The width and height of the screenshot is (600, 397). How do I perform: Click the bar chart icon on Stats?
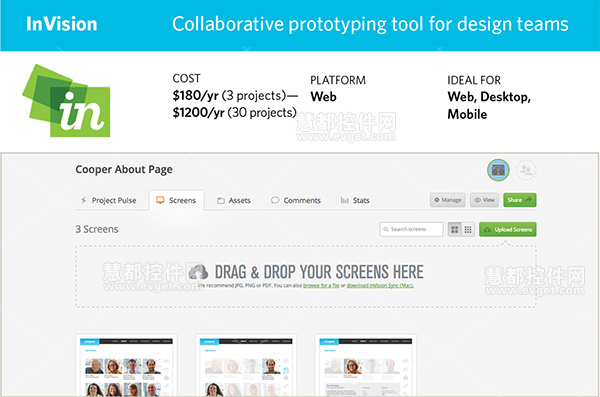coord(344,200)
